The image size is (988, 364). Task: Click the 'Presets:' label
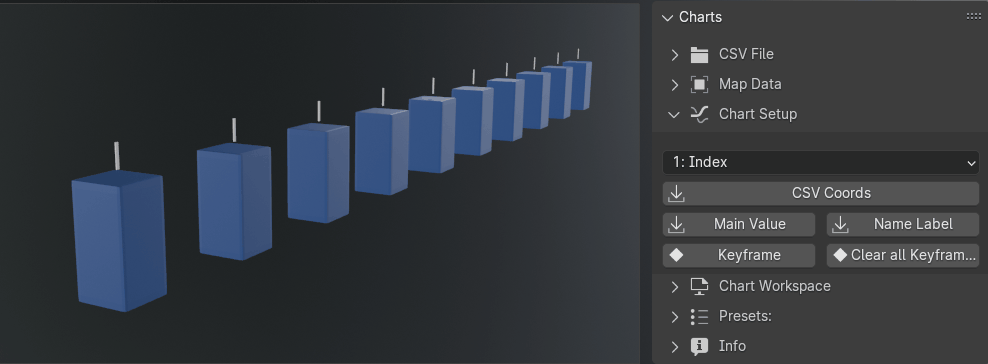(745, 316)
